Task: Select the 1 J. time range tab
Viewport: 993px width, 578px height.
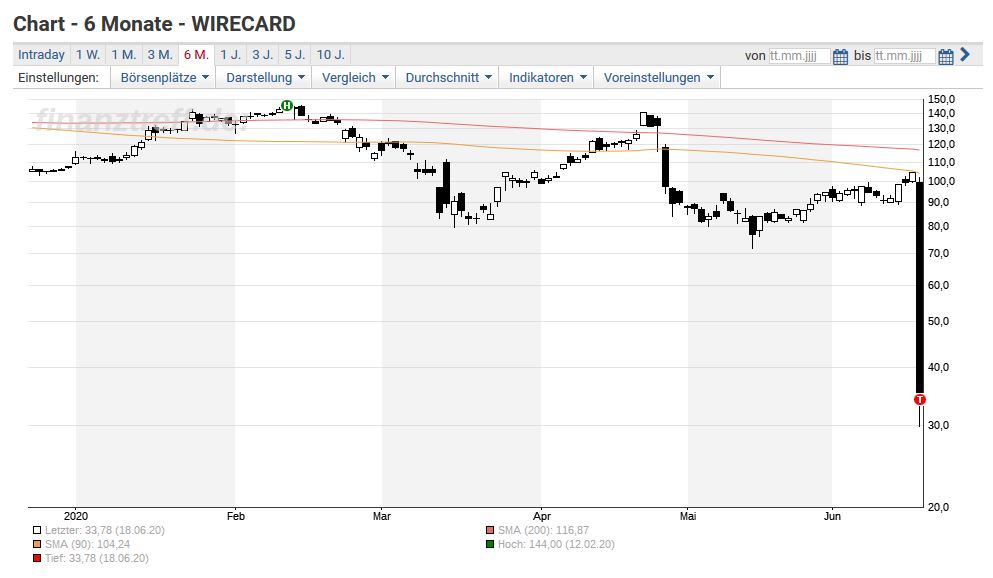Action: tap(231, 54)
